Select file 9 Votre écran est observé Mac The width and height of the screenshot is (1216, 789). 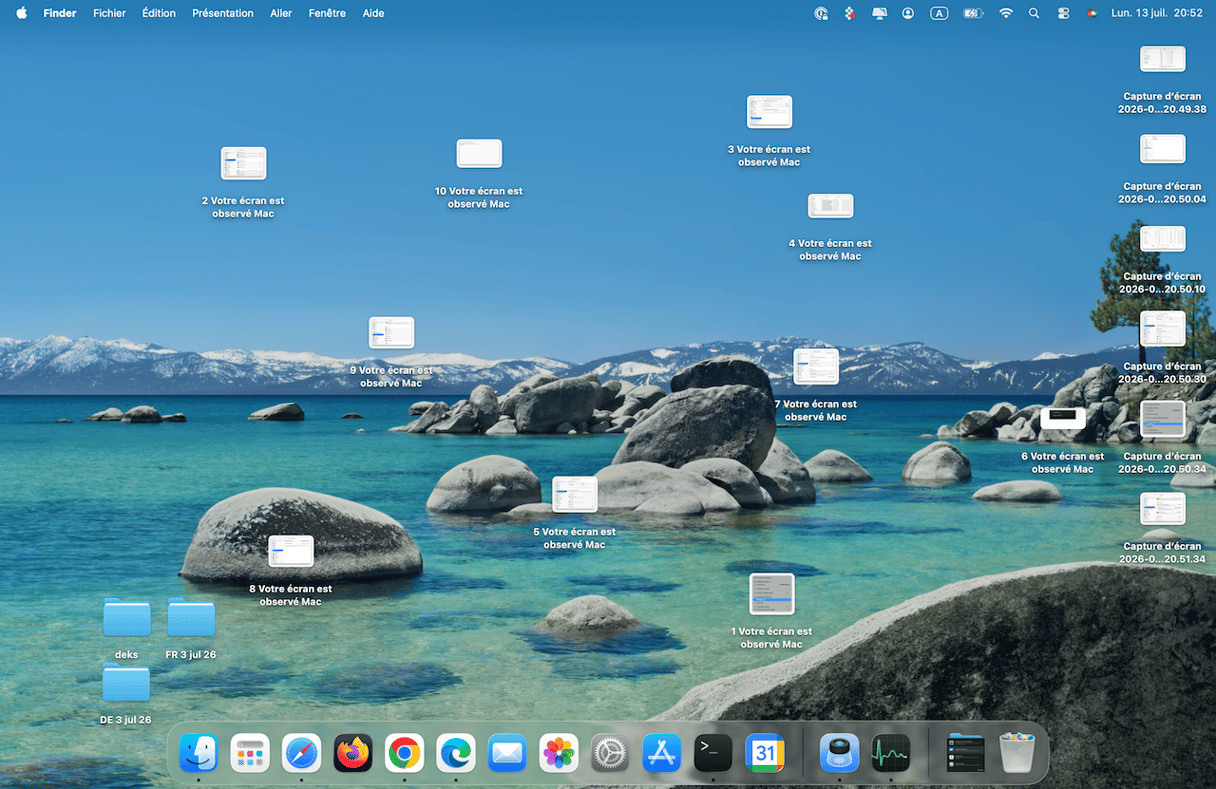point(391,332)
